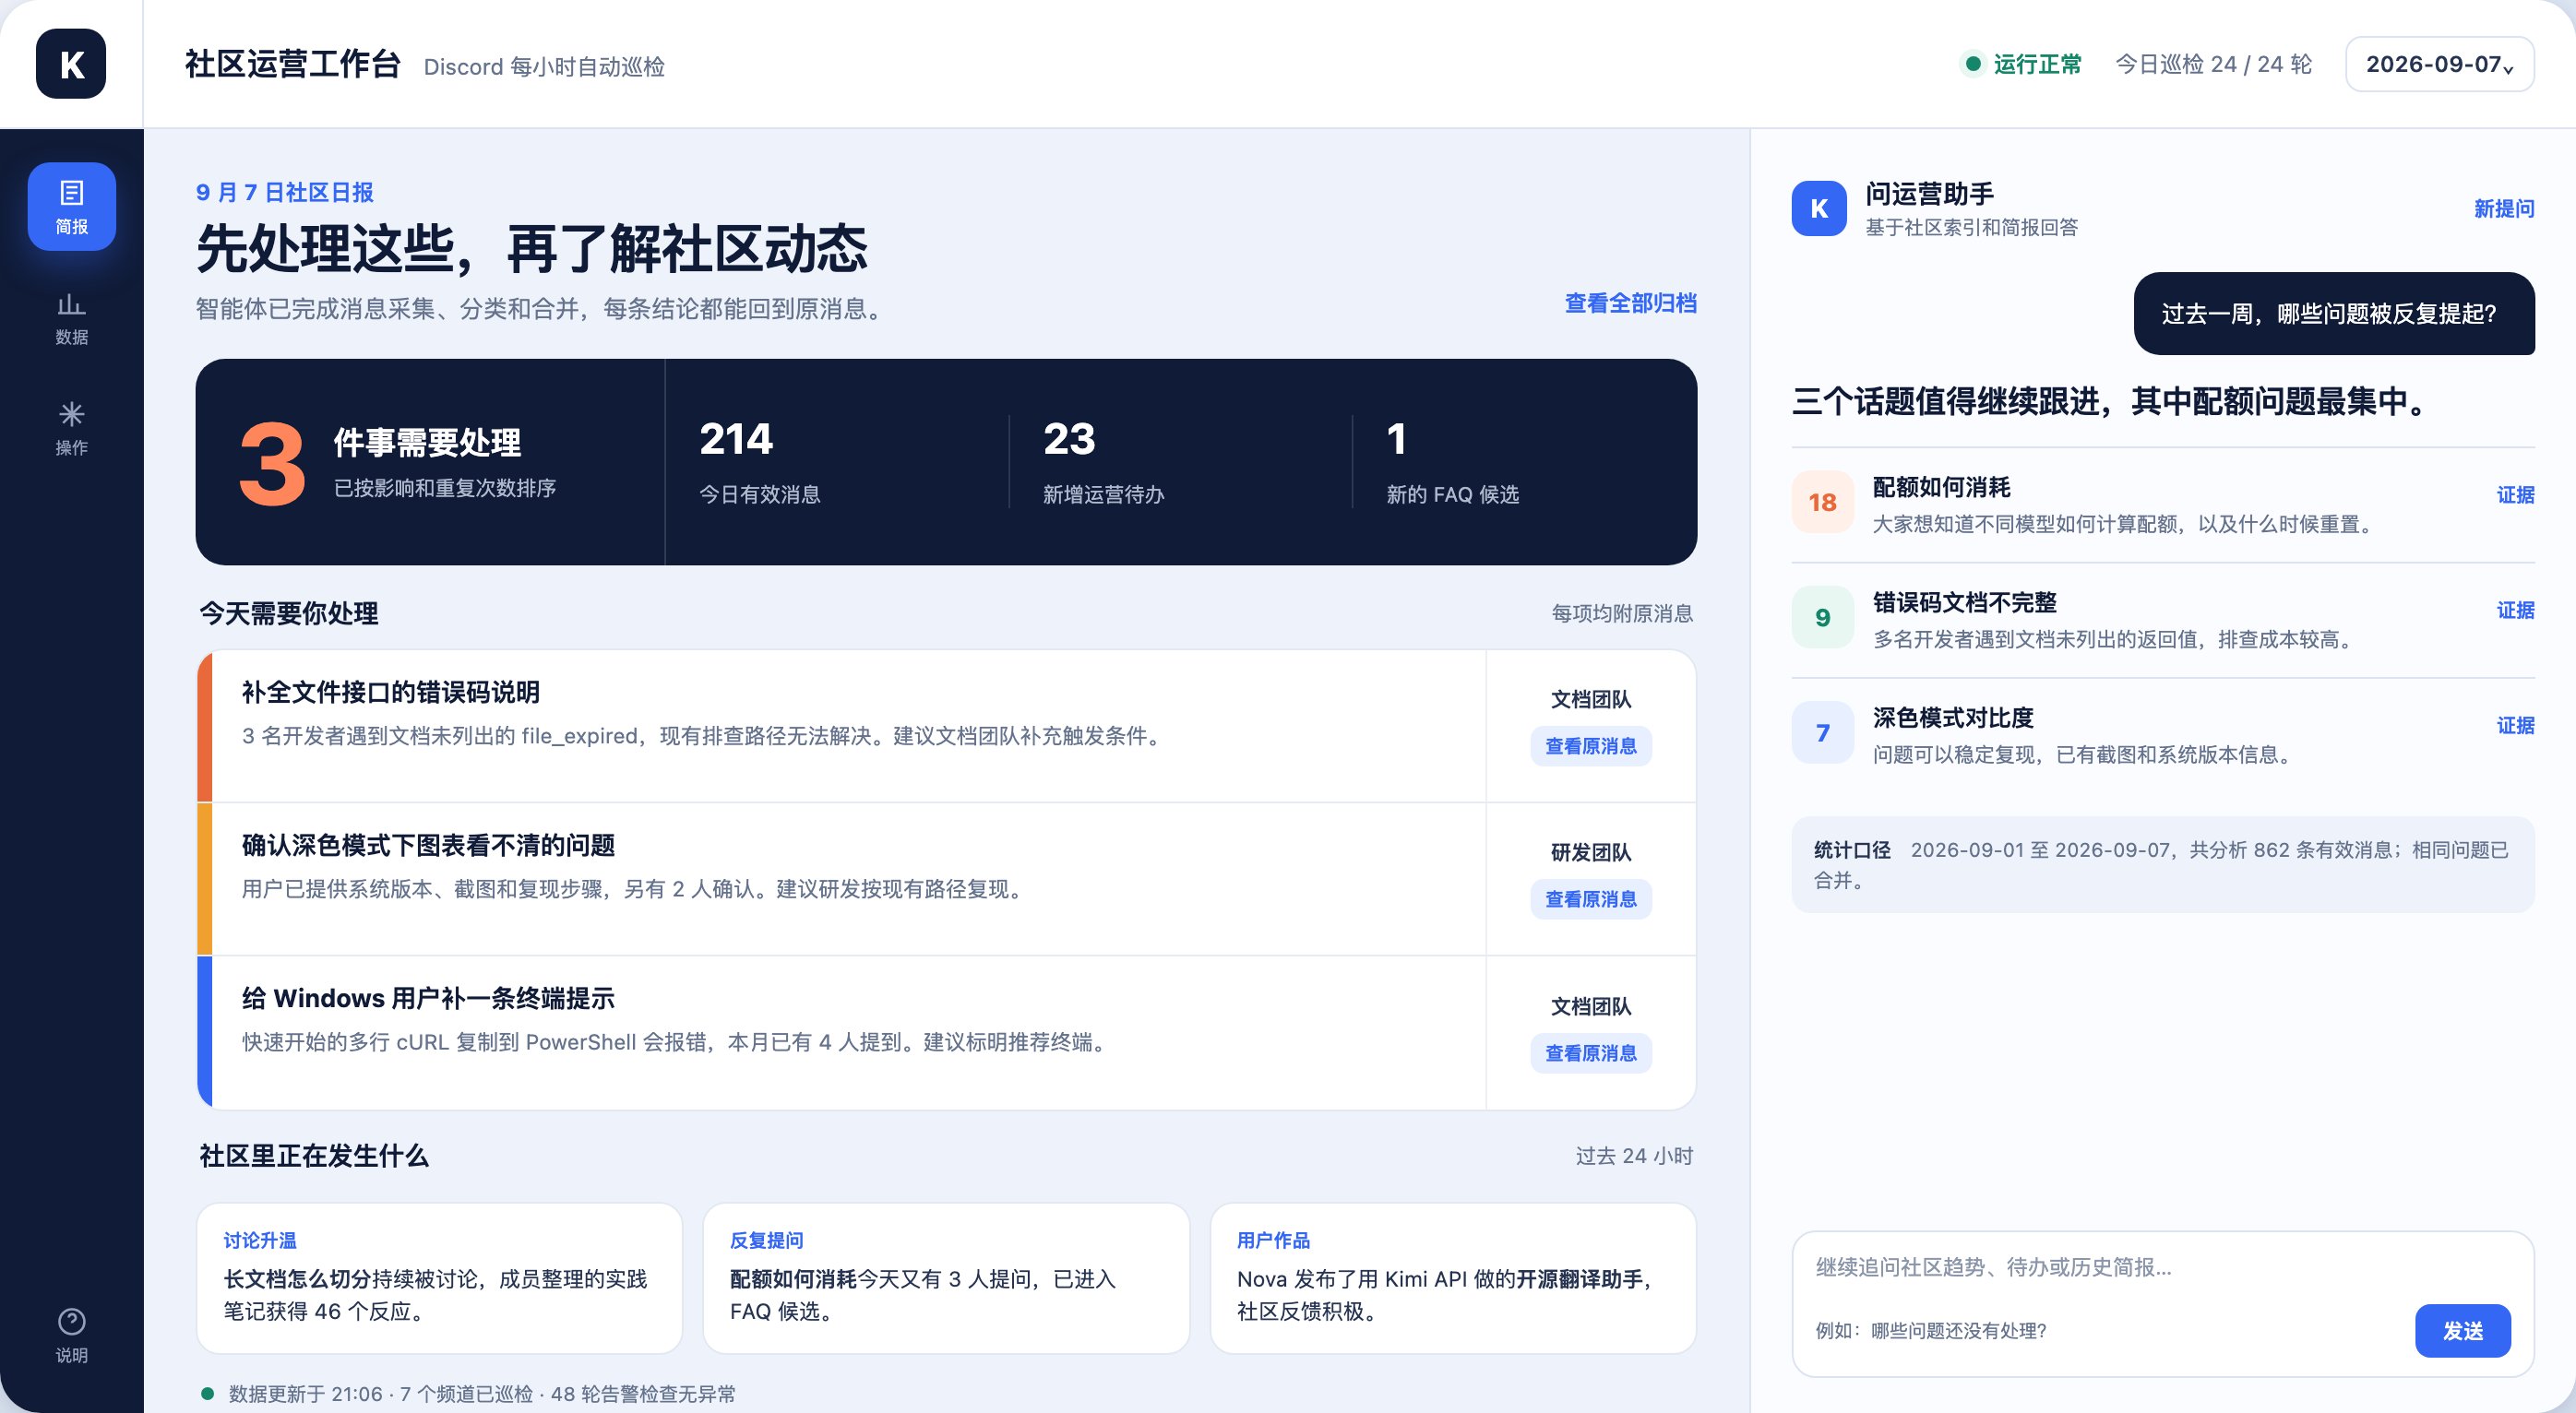Click 新提问 in assistant panel
Image resolution: width=2576 pixels, height=1413 pixels.
pos(2504,208)
